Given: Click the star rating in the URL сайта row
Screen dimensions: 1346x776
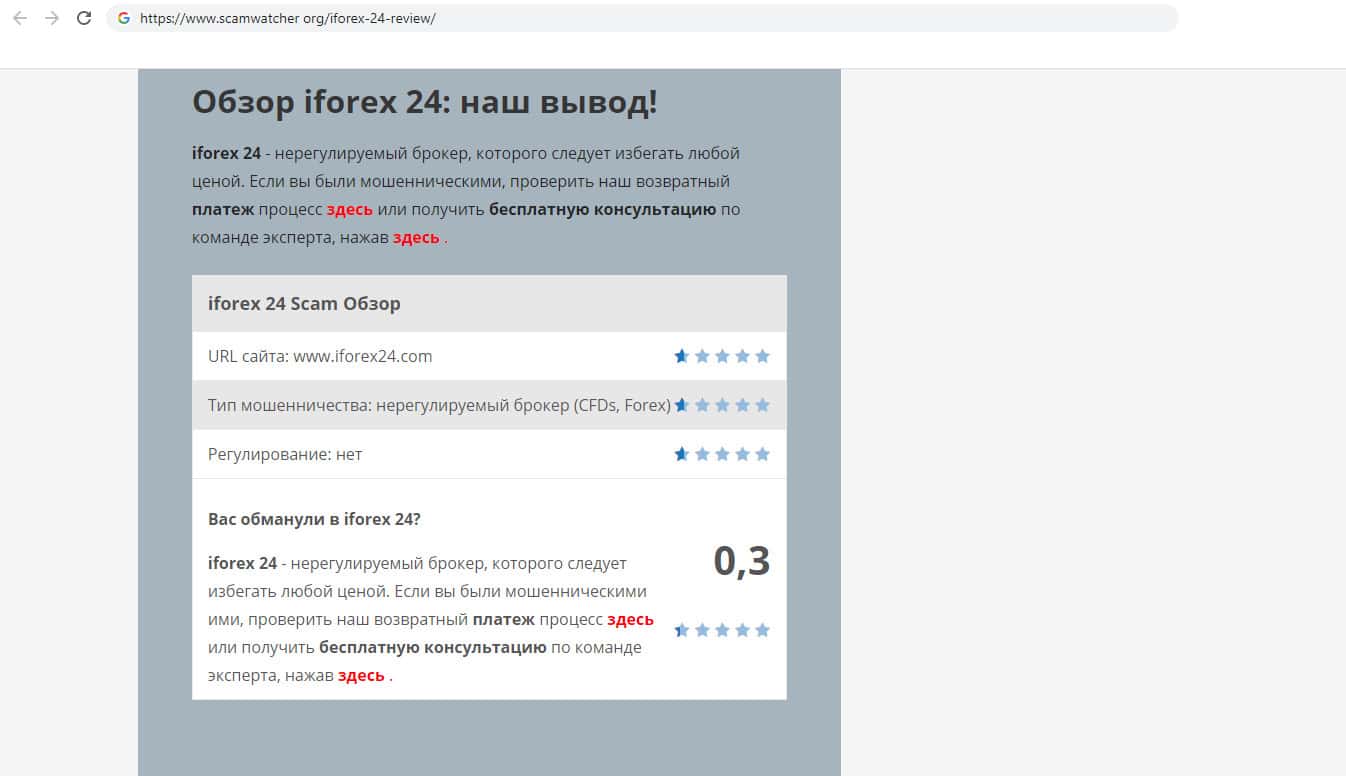Looking at the screenshot, I should coord(722,356).
